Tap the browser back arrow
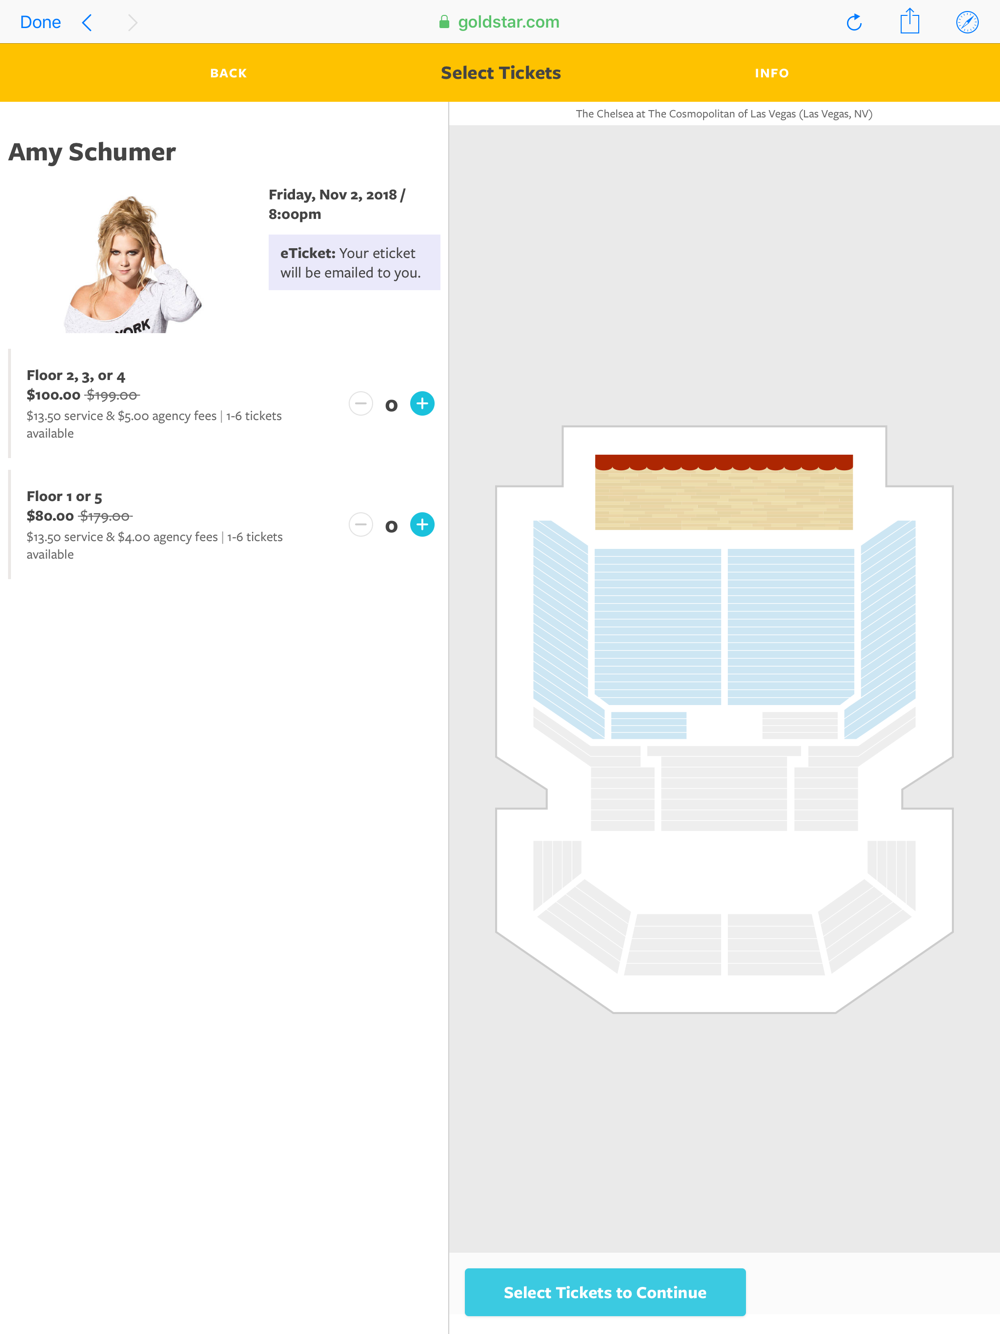This screenshot has width=1000, height=1334. pos(88,22)
